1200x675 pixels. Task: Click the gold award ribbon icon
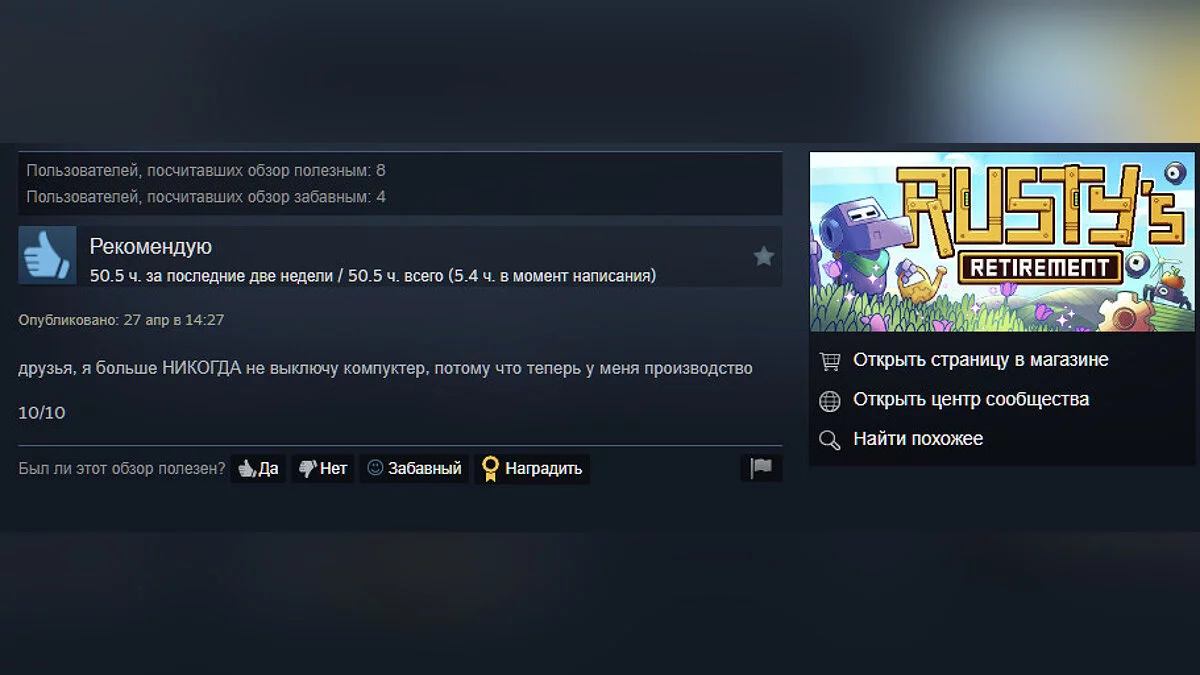tap(490, 469)
